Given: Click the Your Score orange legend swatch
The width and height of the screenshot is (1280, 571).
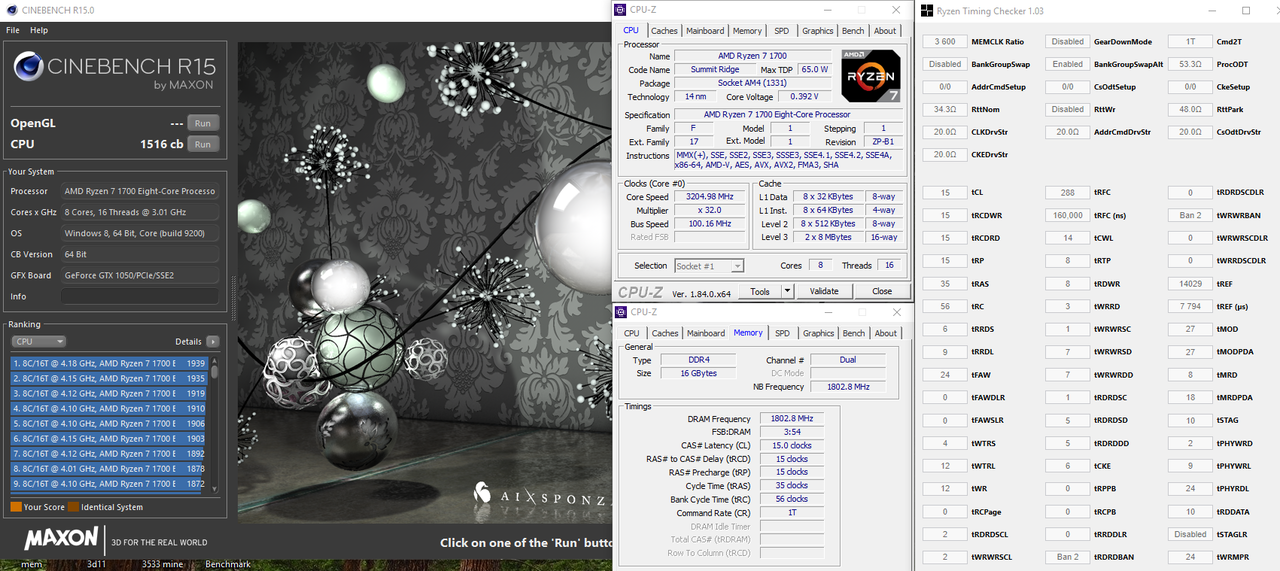Looking at the screenshot, I should click(x=15, y=507).
